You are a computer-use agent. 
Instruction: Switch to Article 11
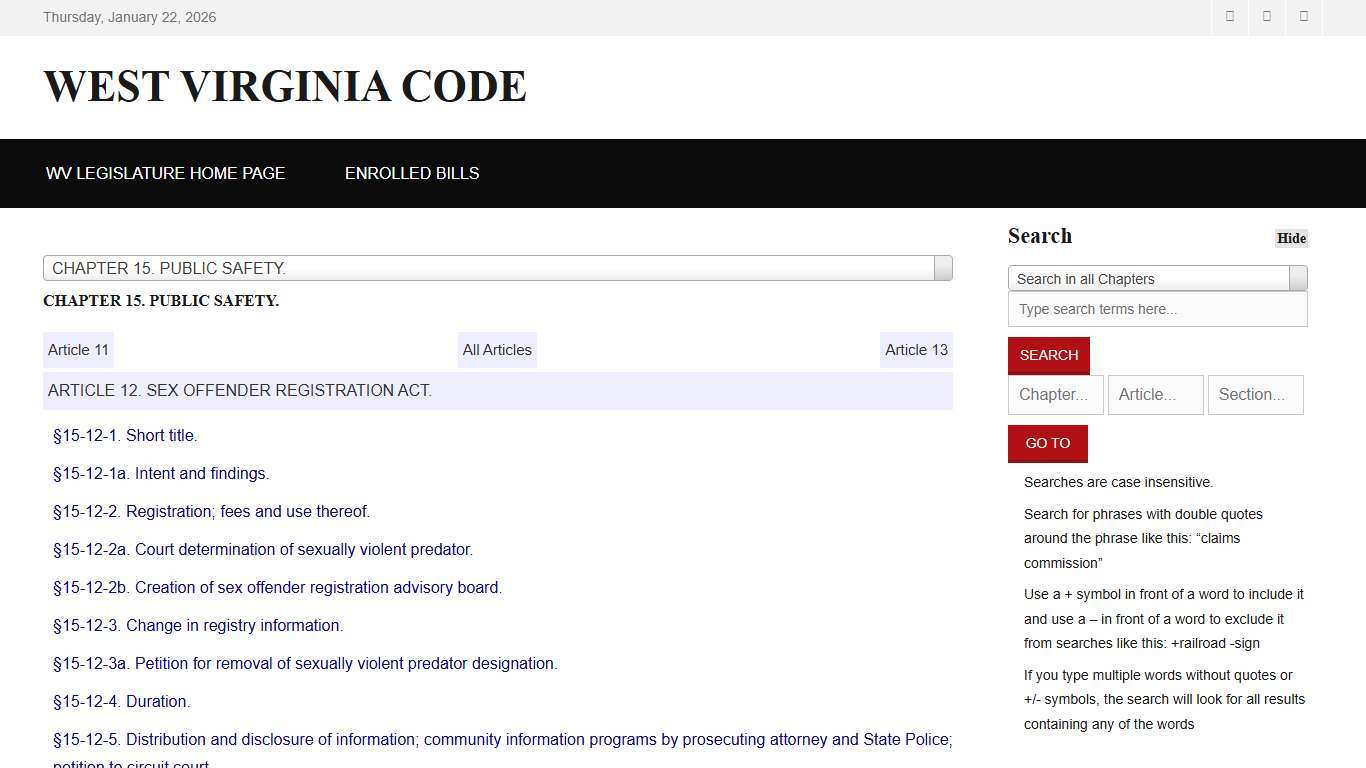78,350
